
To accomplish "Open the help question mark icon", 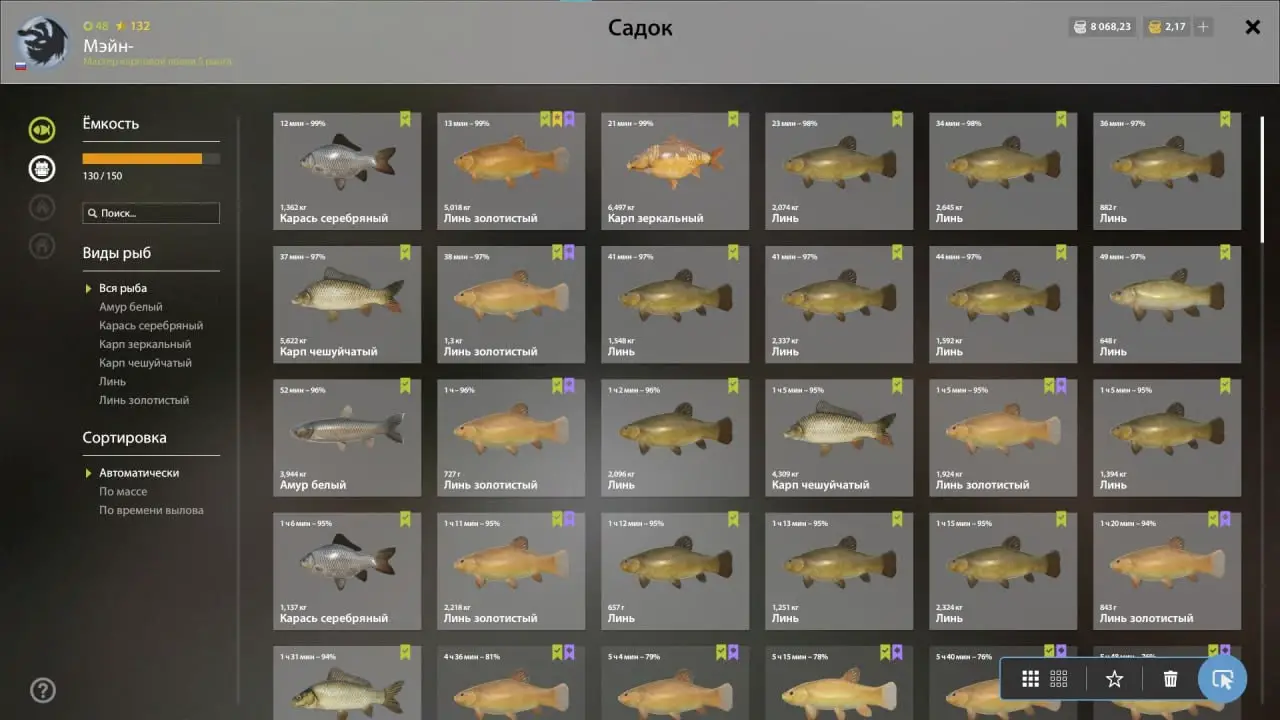I will (x=43, y=690).
